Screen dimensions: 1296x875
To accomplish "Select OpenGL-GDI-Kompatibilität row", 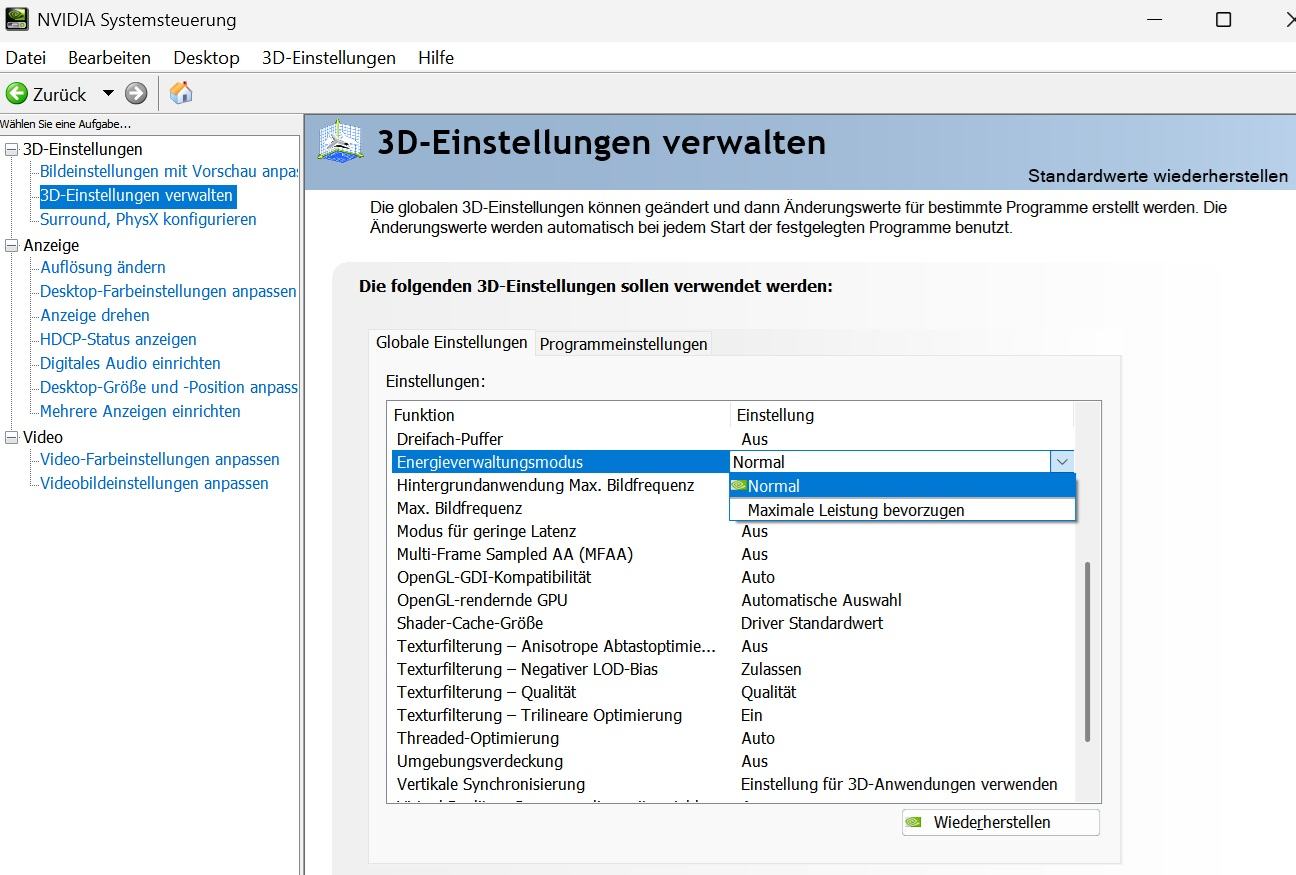I will pos(731,577).
